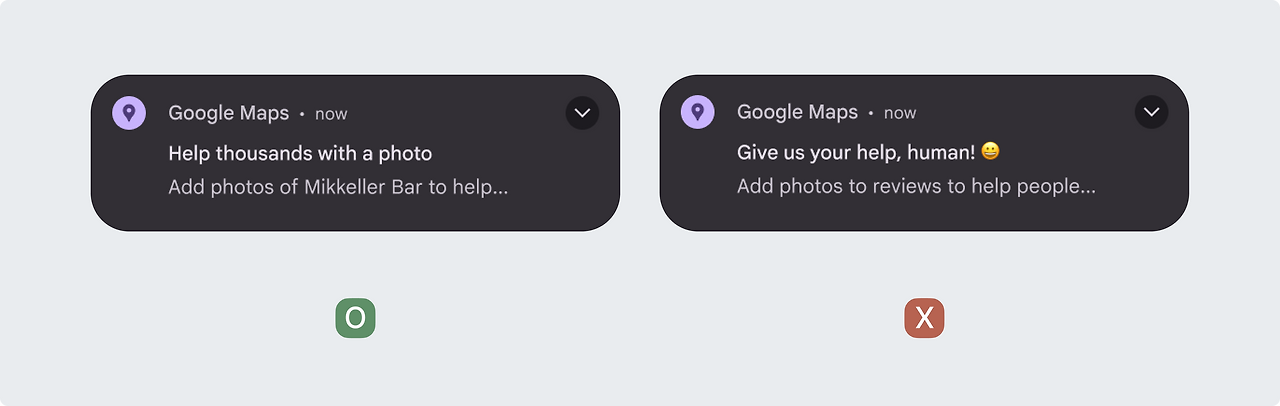Click the green O badge
The width and height of the screenshot is (1280, 406).
click(x=355, y=318)
